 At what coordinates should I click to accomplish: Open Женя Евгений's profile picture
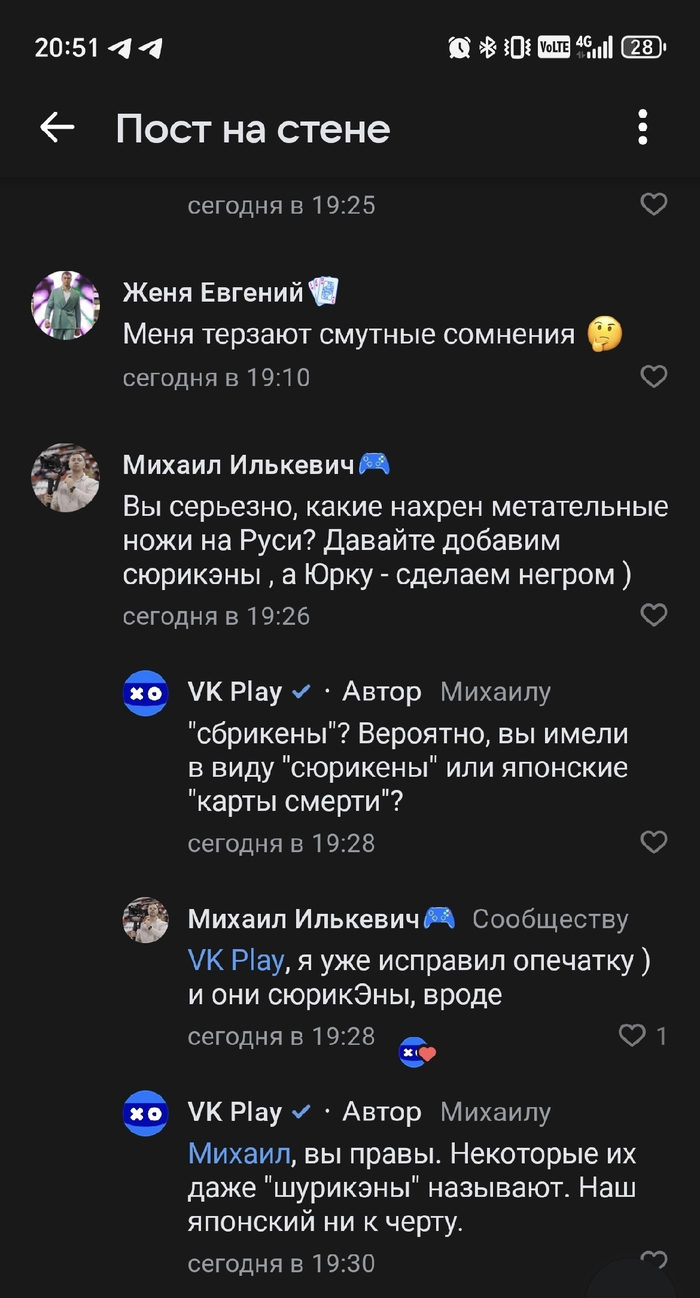66,305
